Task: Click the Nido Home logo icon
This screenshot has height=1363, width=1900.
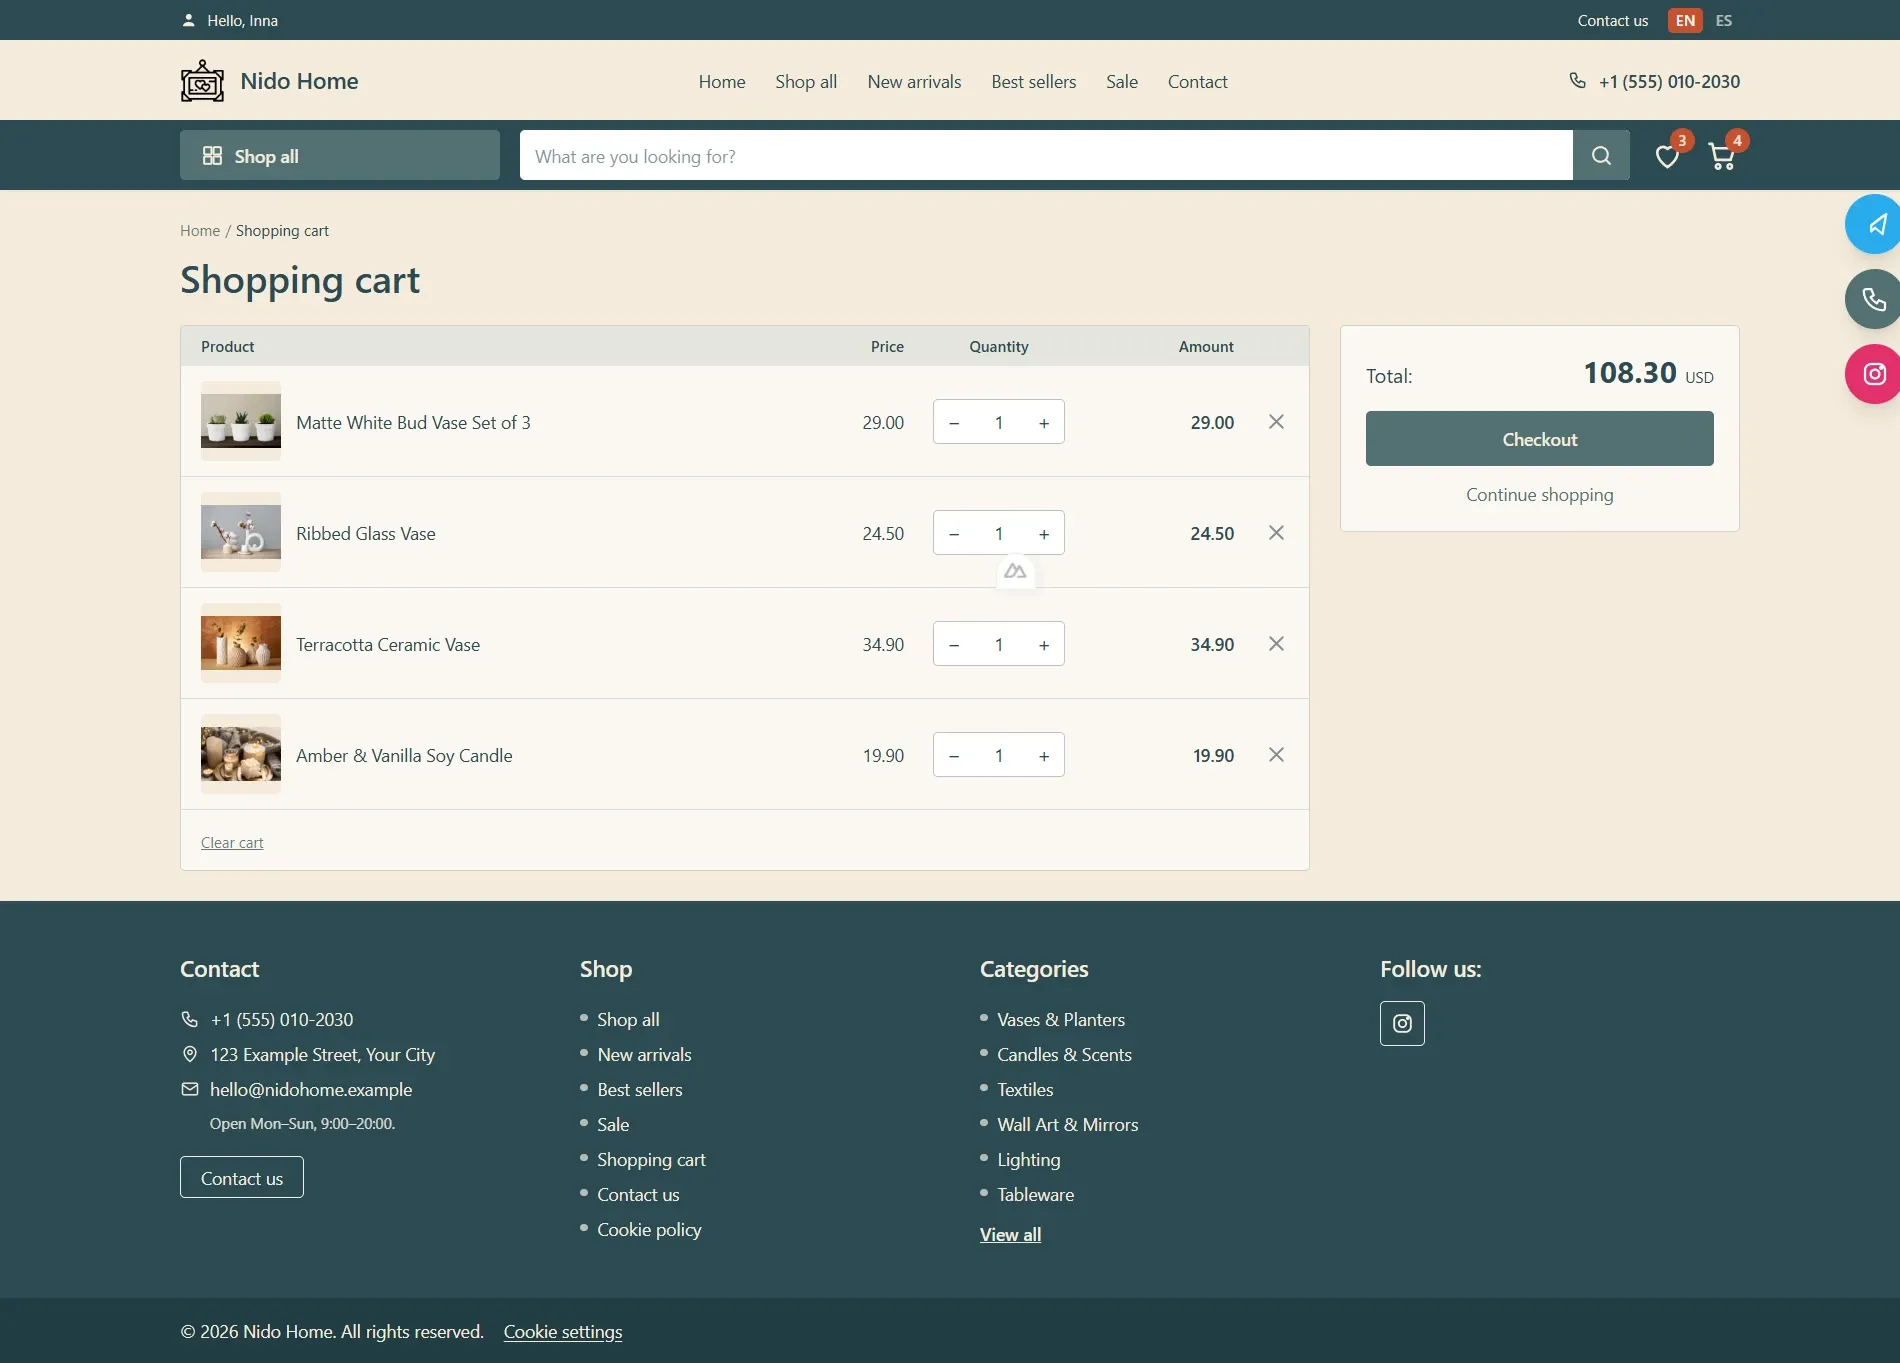Action: 202,81
